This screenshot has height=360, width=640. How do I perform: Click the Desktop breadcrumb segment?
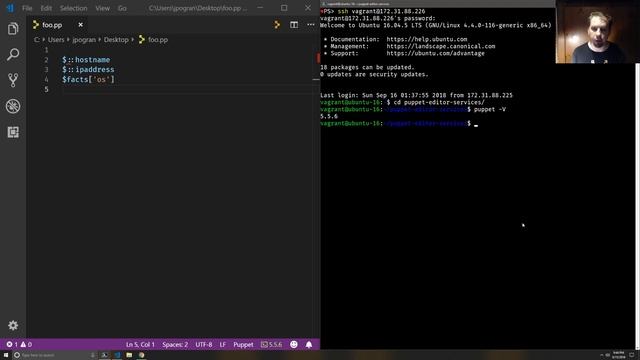click(116, 40)
